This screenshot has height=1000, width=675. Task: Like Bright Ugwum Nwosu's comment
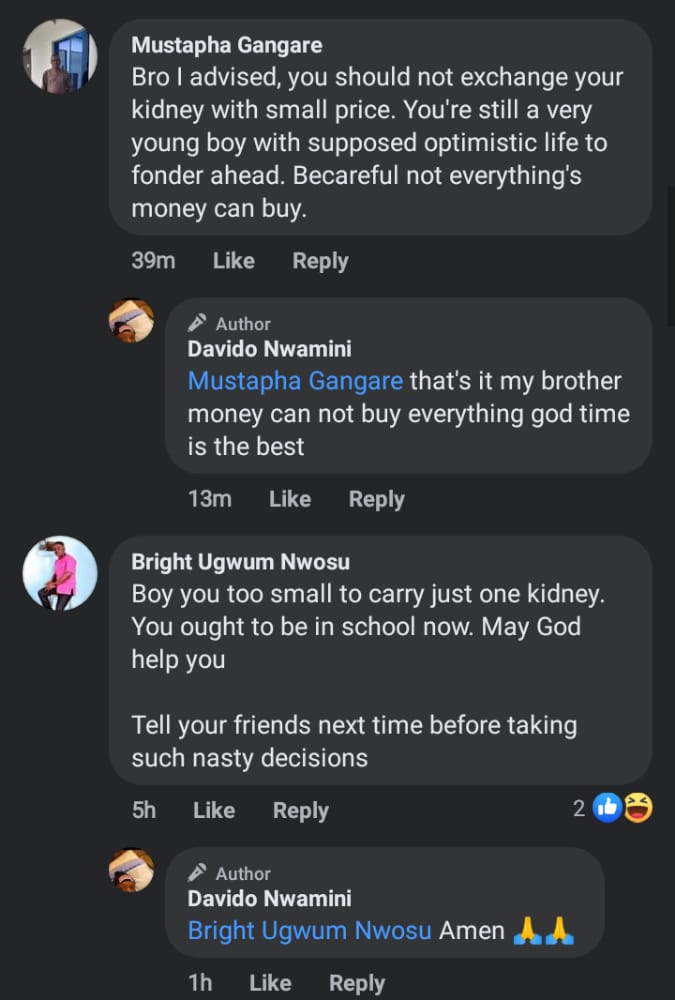(213, 811)
